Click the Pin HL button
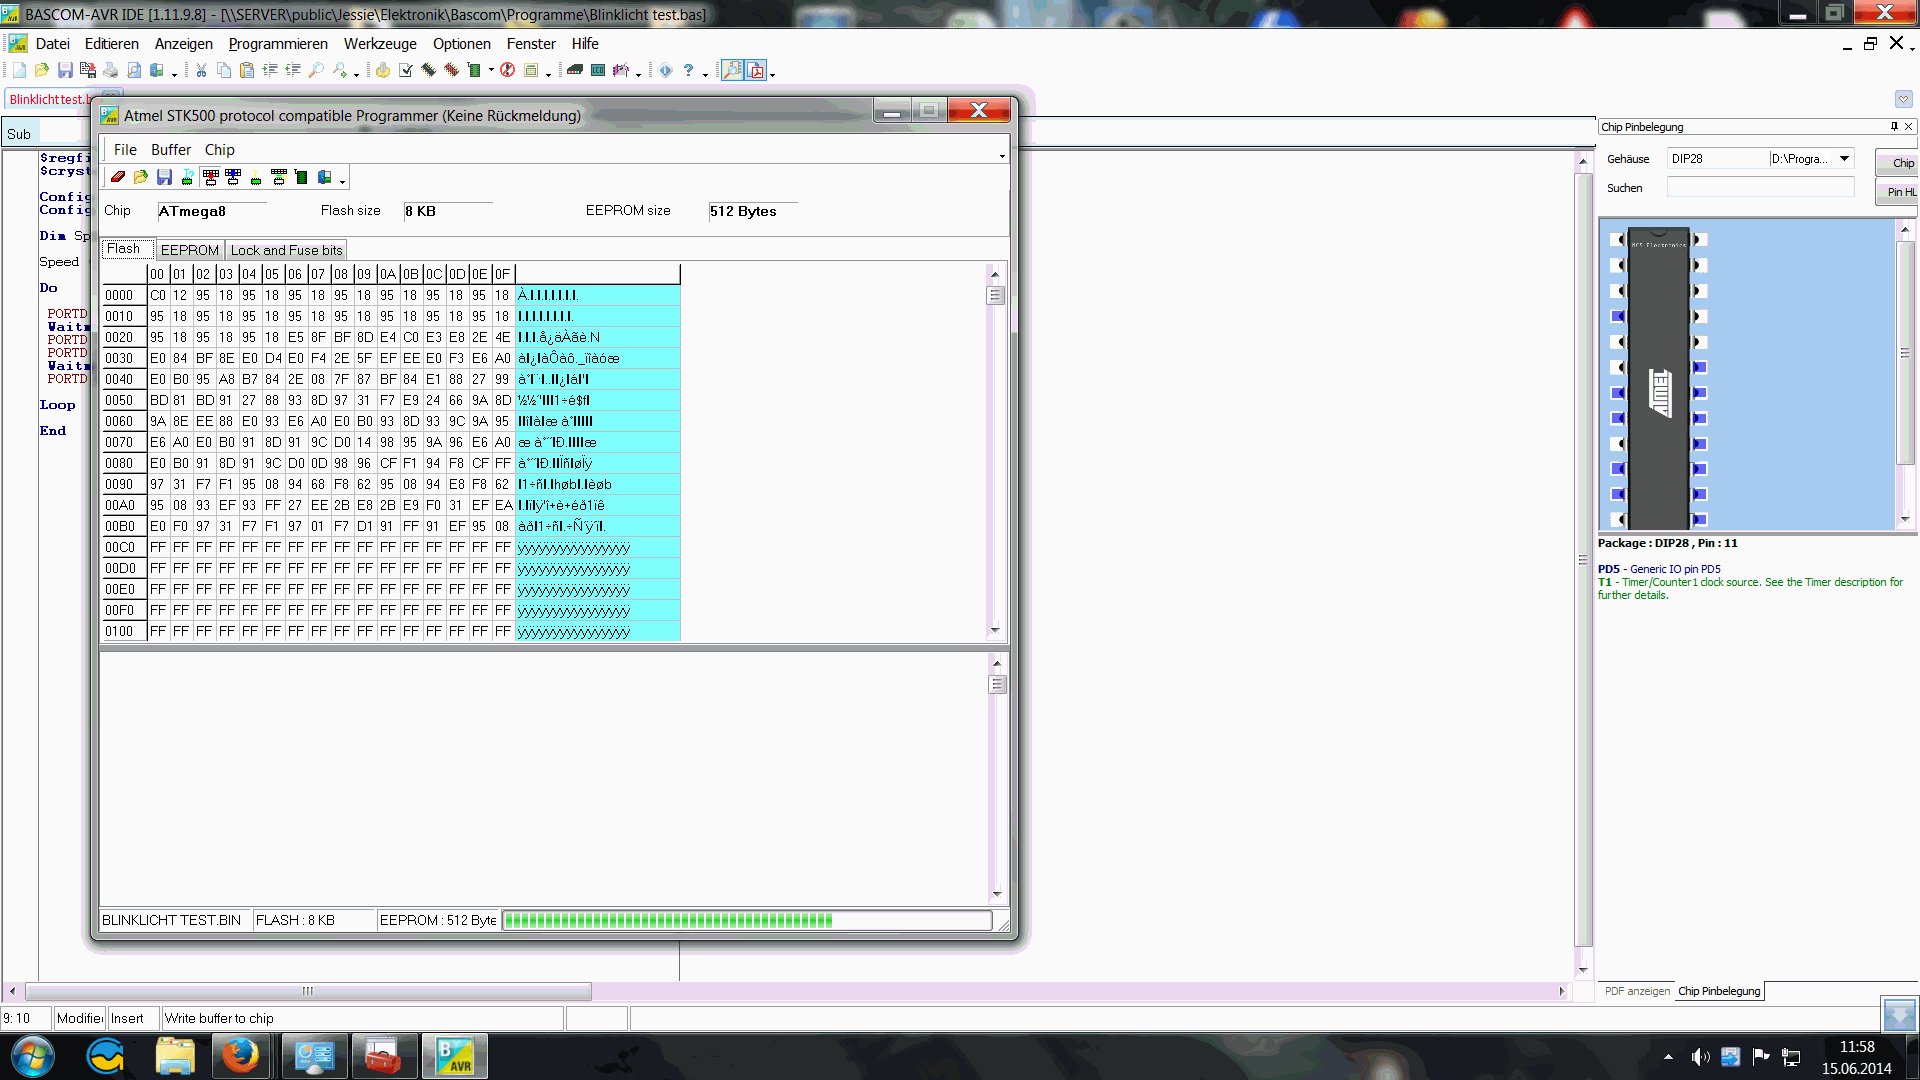Image resolution: width=1920 pixels, height=1080 pixels. pyautogui.click(x=1900, y=192)
